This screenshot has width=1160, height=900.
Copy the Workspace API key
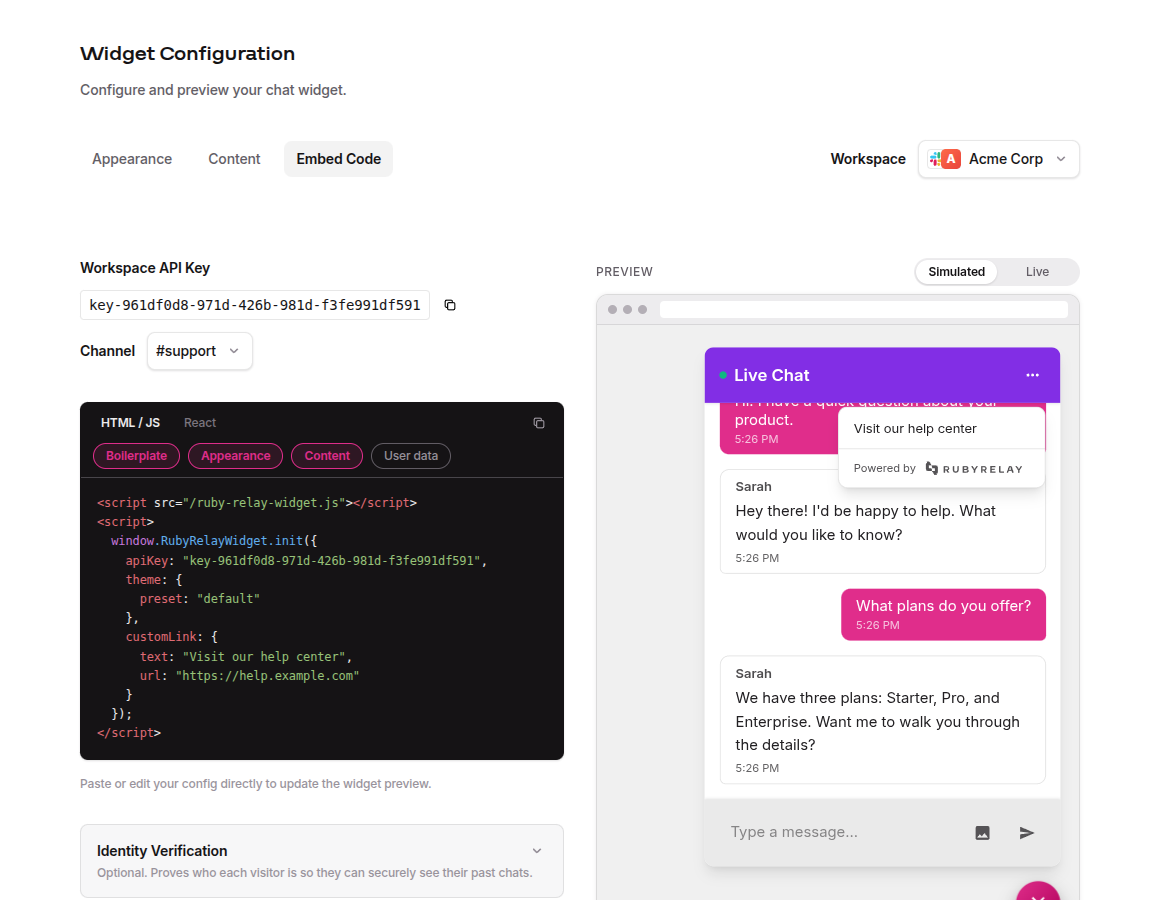pos(450,305)
